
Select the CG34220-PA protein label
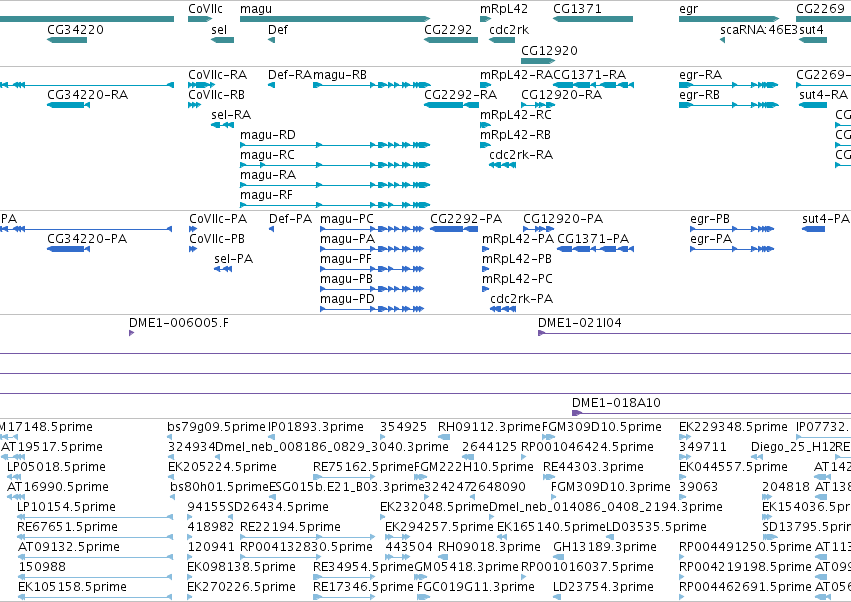click(x=87, y=239)
